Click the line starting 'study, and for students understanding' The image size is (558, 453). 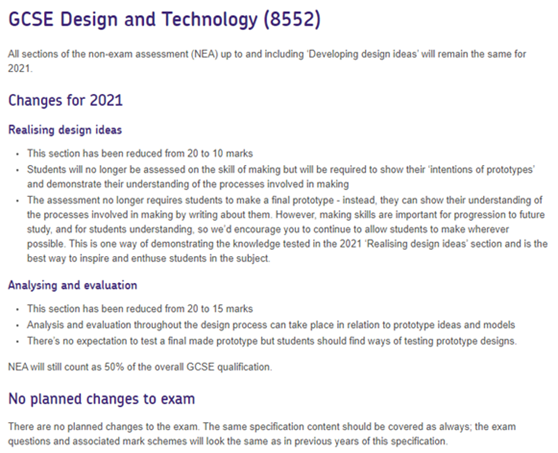pyautogui.click(x=268, y=229)
